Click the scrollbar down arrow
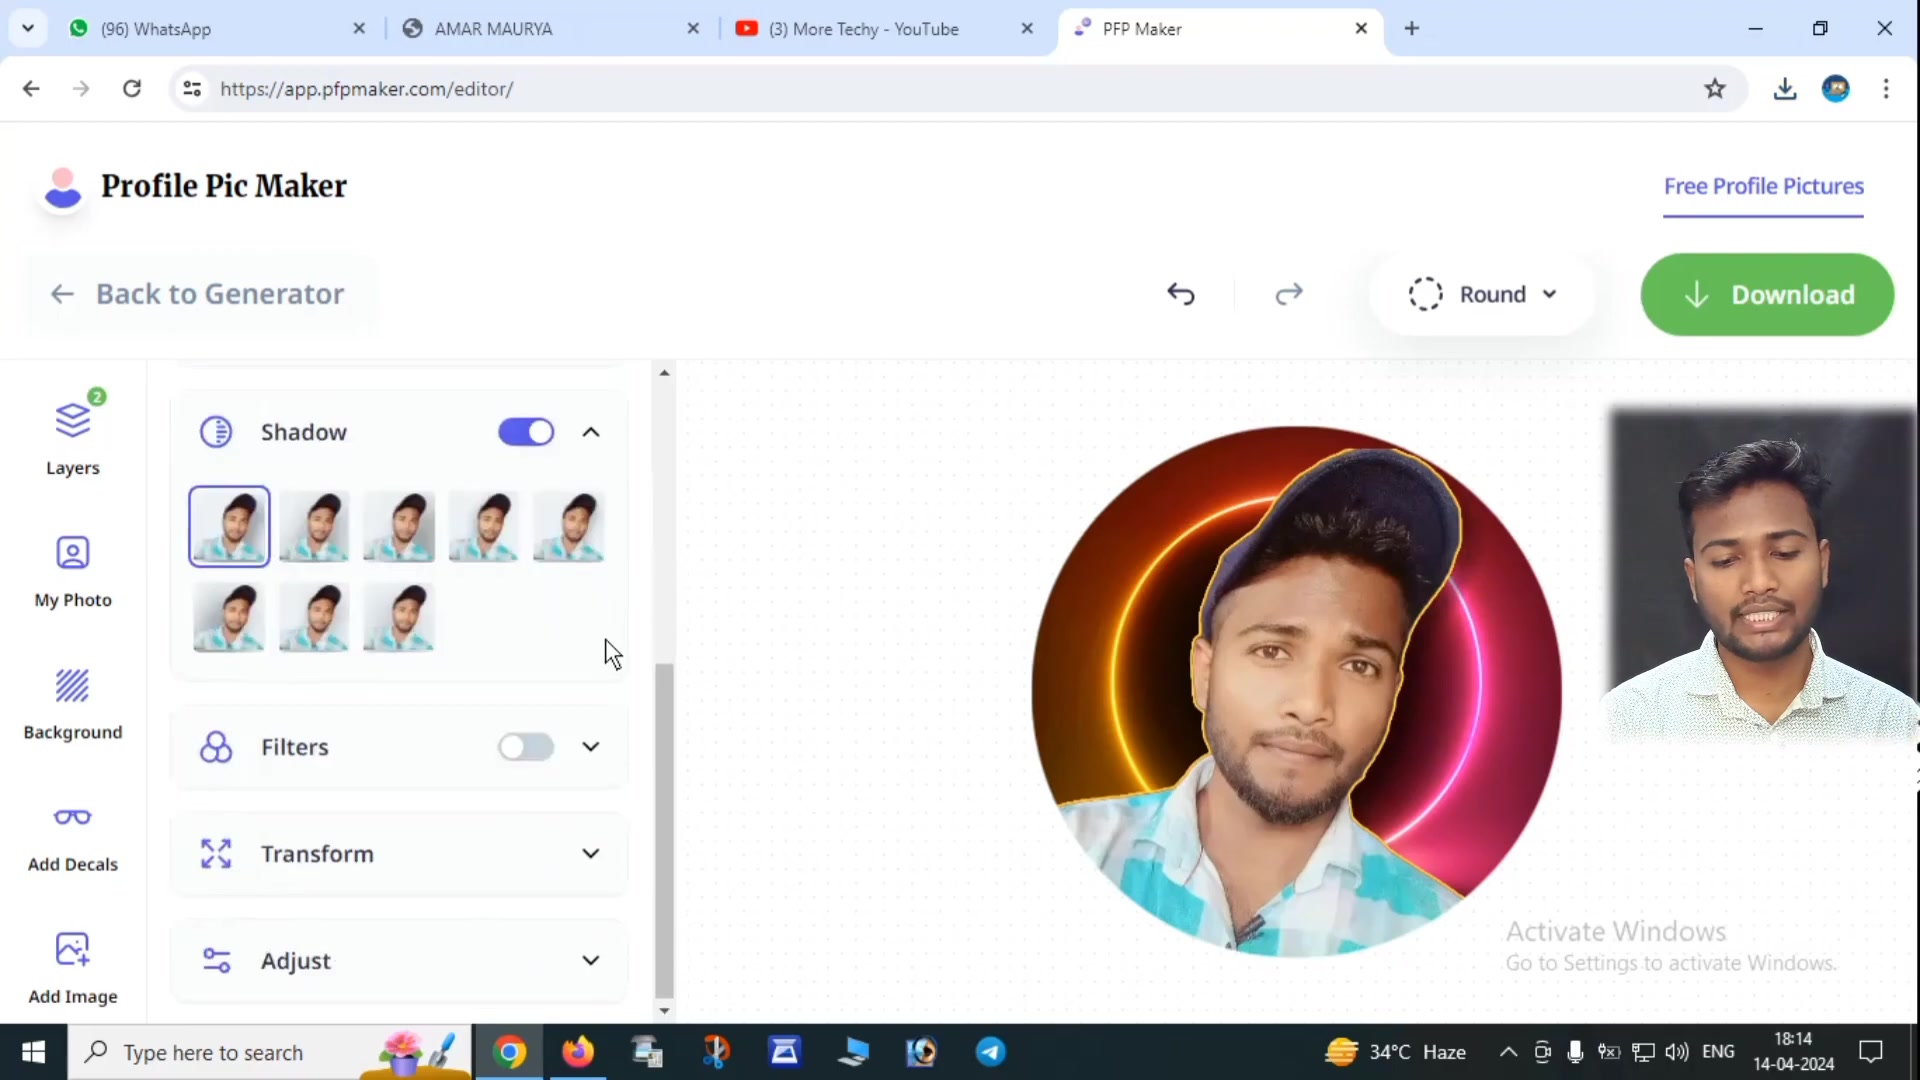The width and height of the screenshot is (1920, 1080). (664, 1011)
